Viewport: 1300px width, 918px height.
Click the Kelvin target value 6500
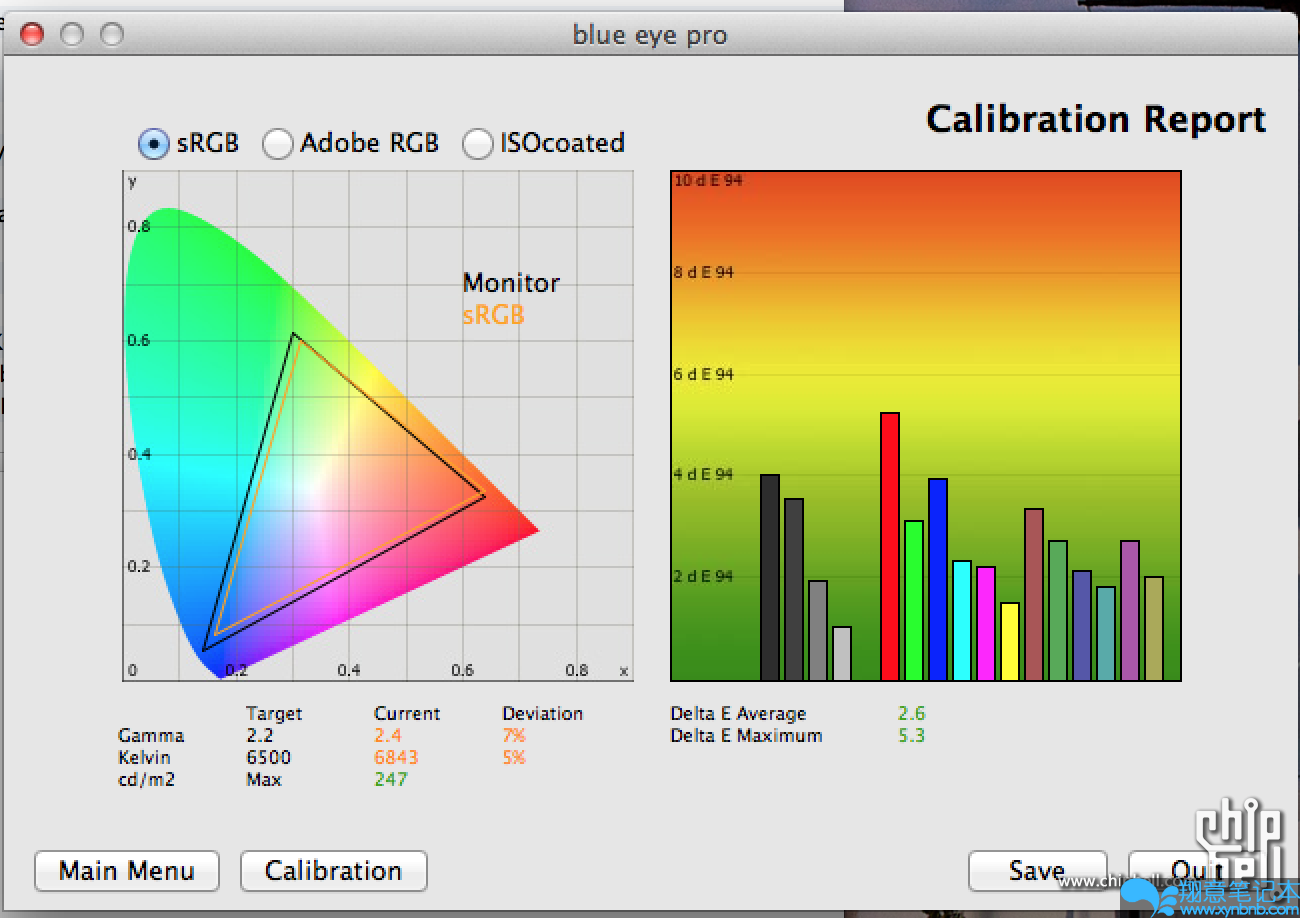click(268, 758)
